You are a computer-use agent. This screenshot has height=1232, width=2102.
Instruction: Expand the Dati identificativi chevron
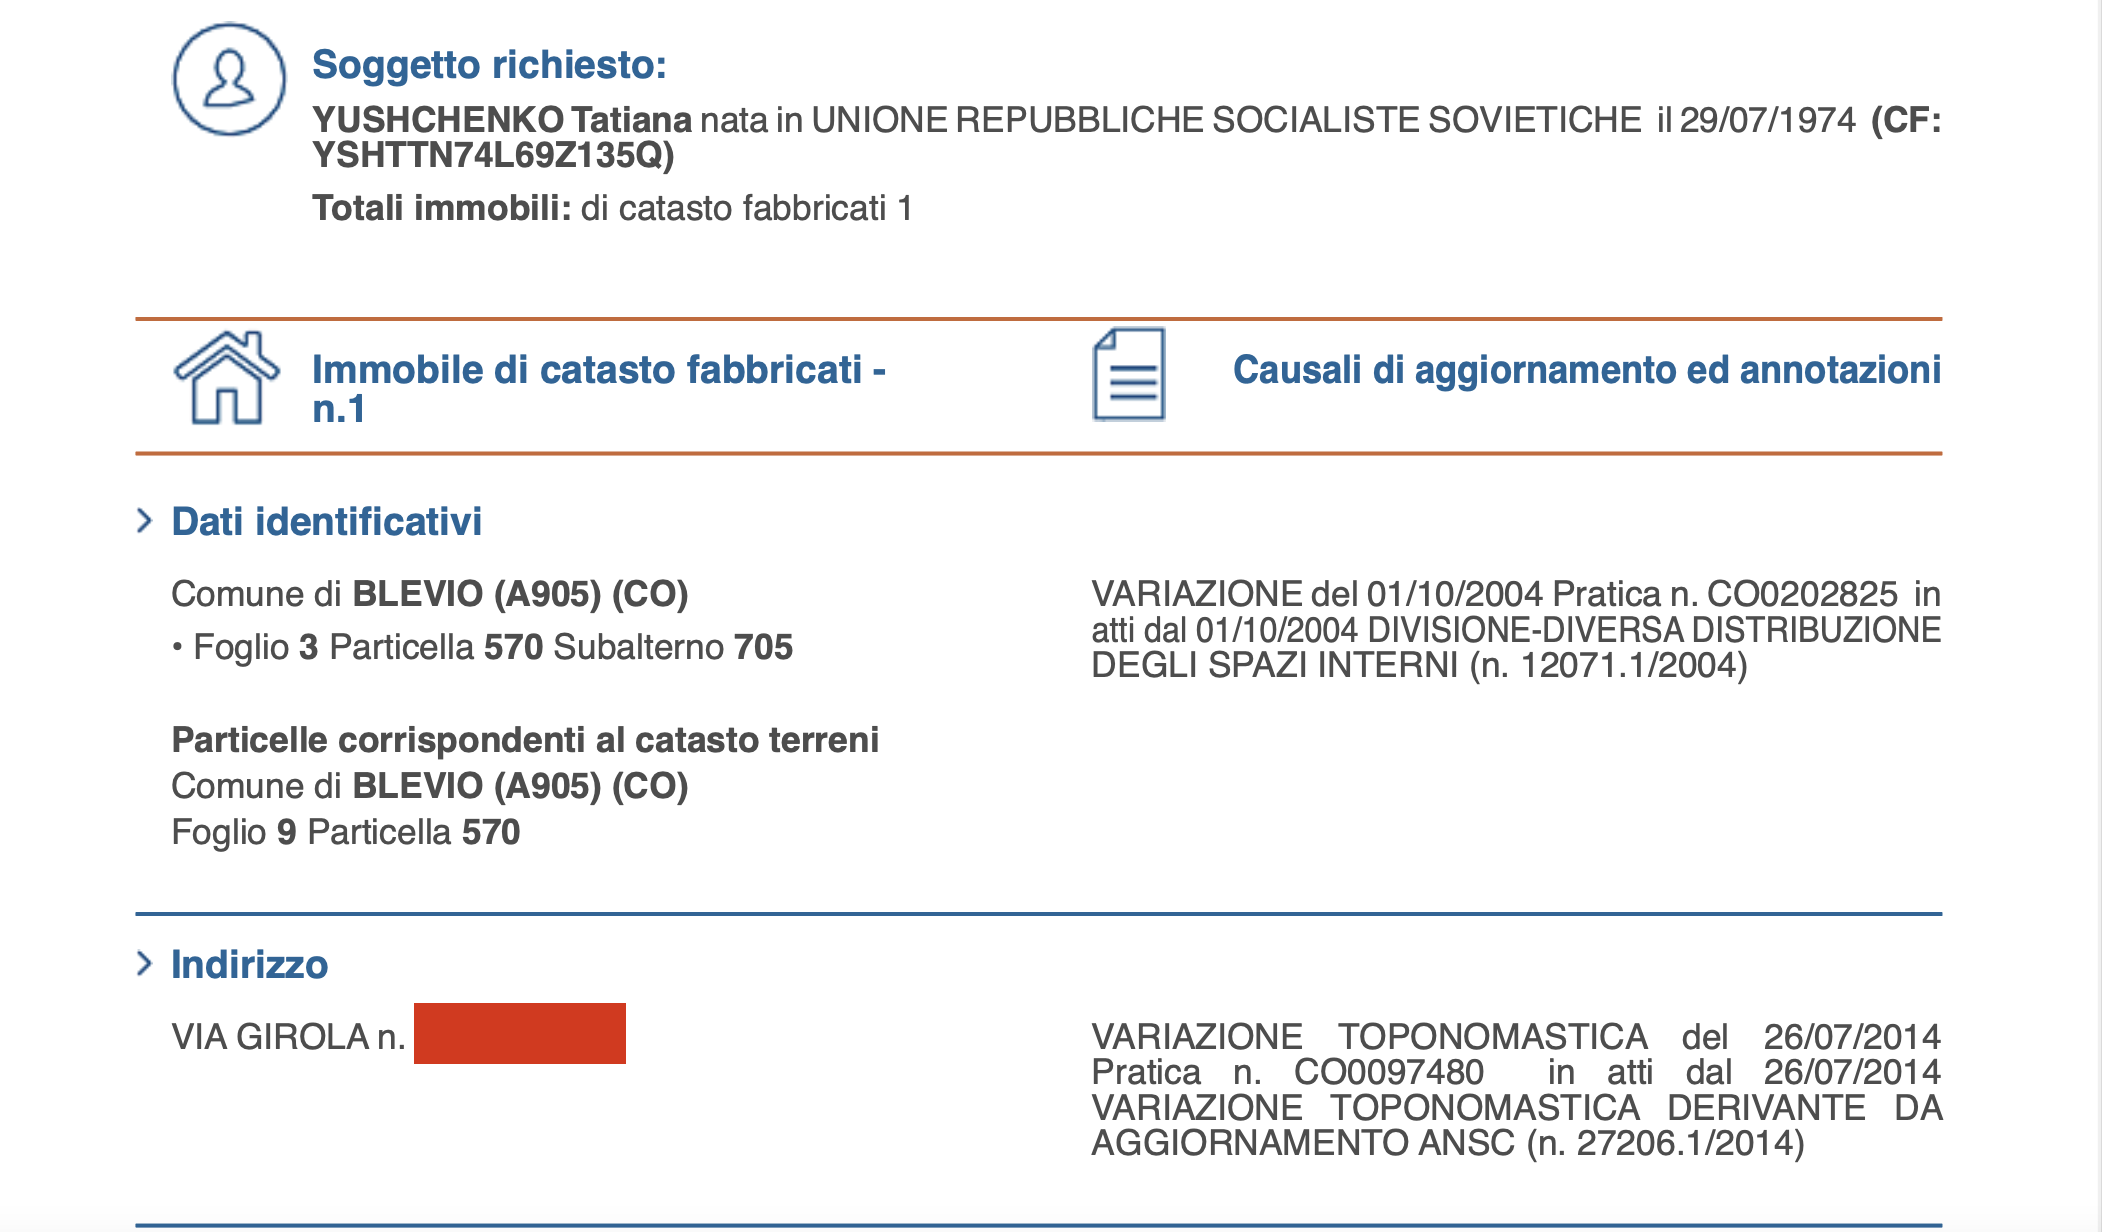tap(145, 521)
